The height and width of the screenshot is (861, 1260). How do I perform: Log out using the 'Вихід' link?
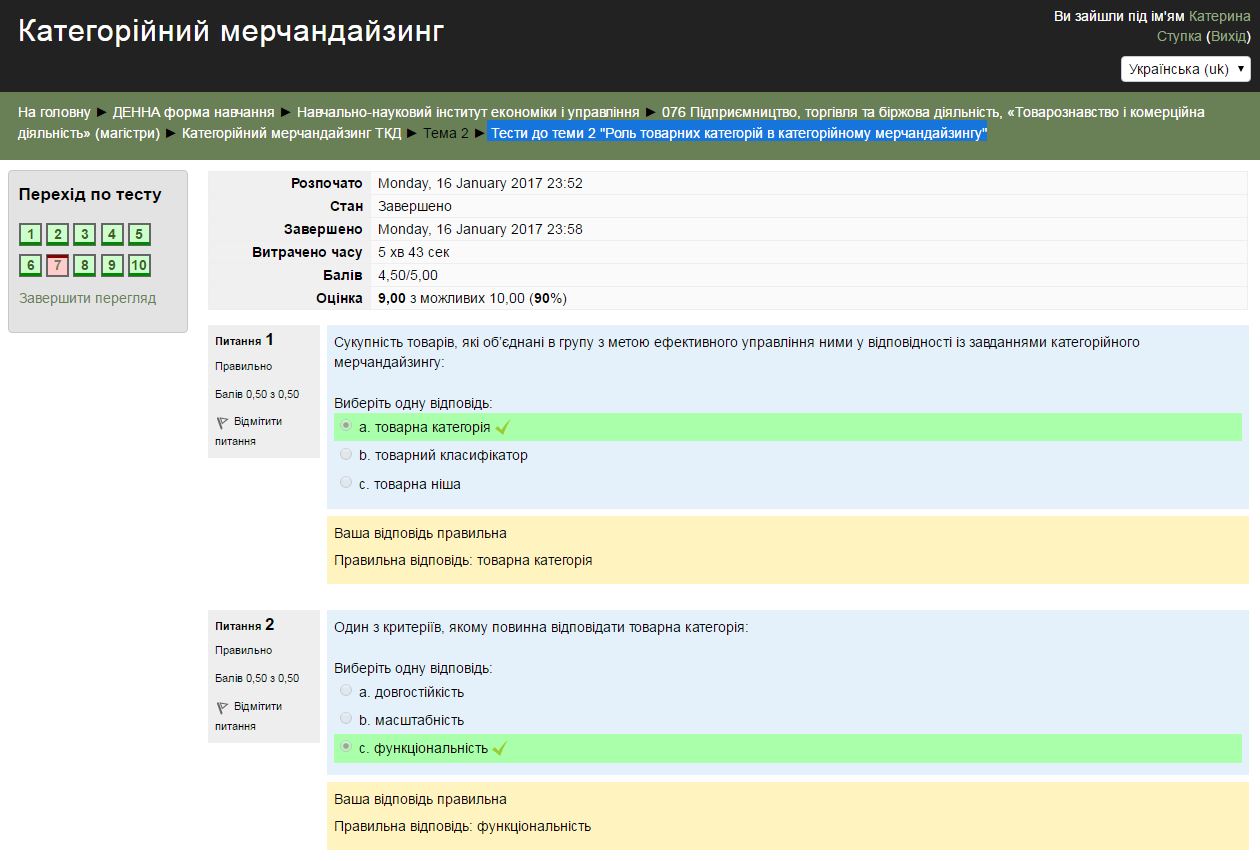click(x=1228, y=36)
